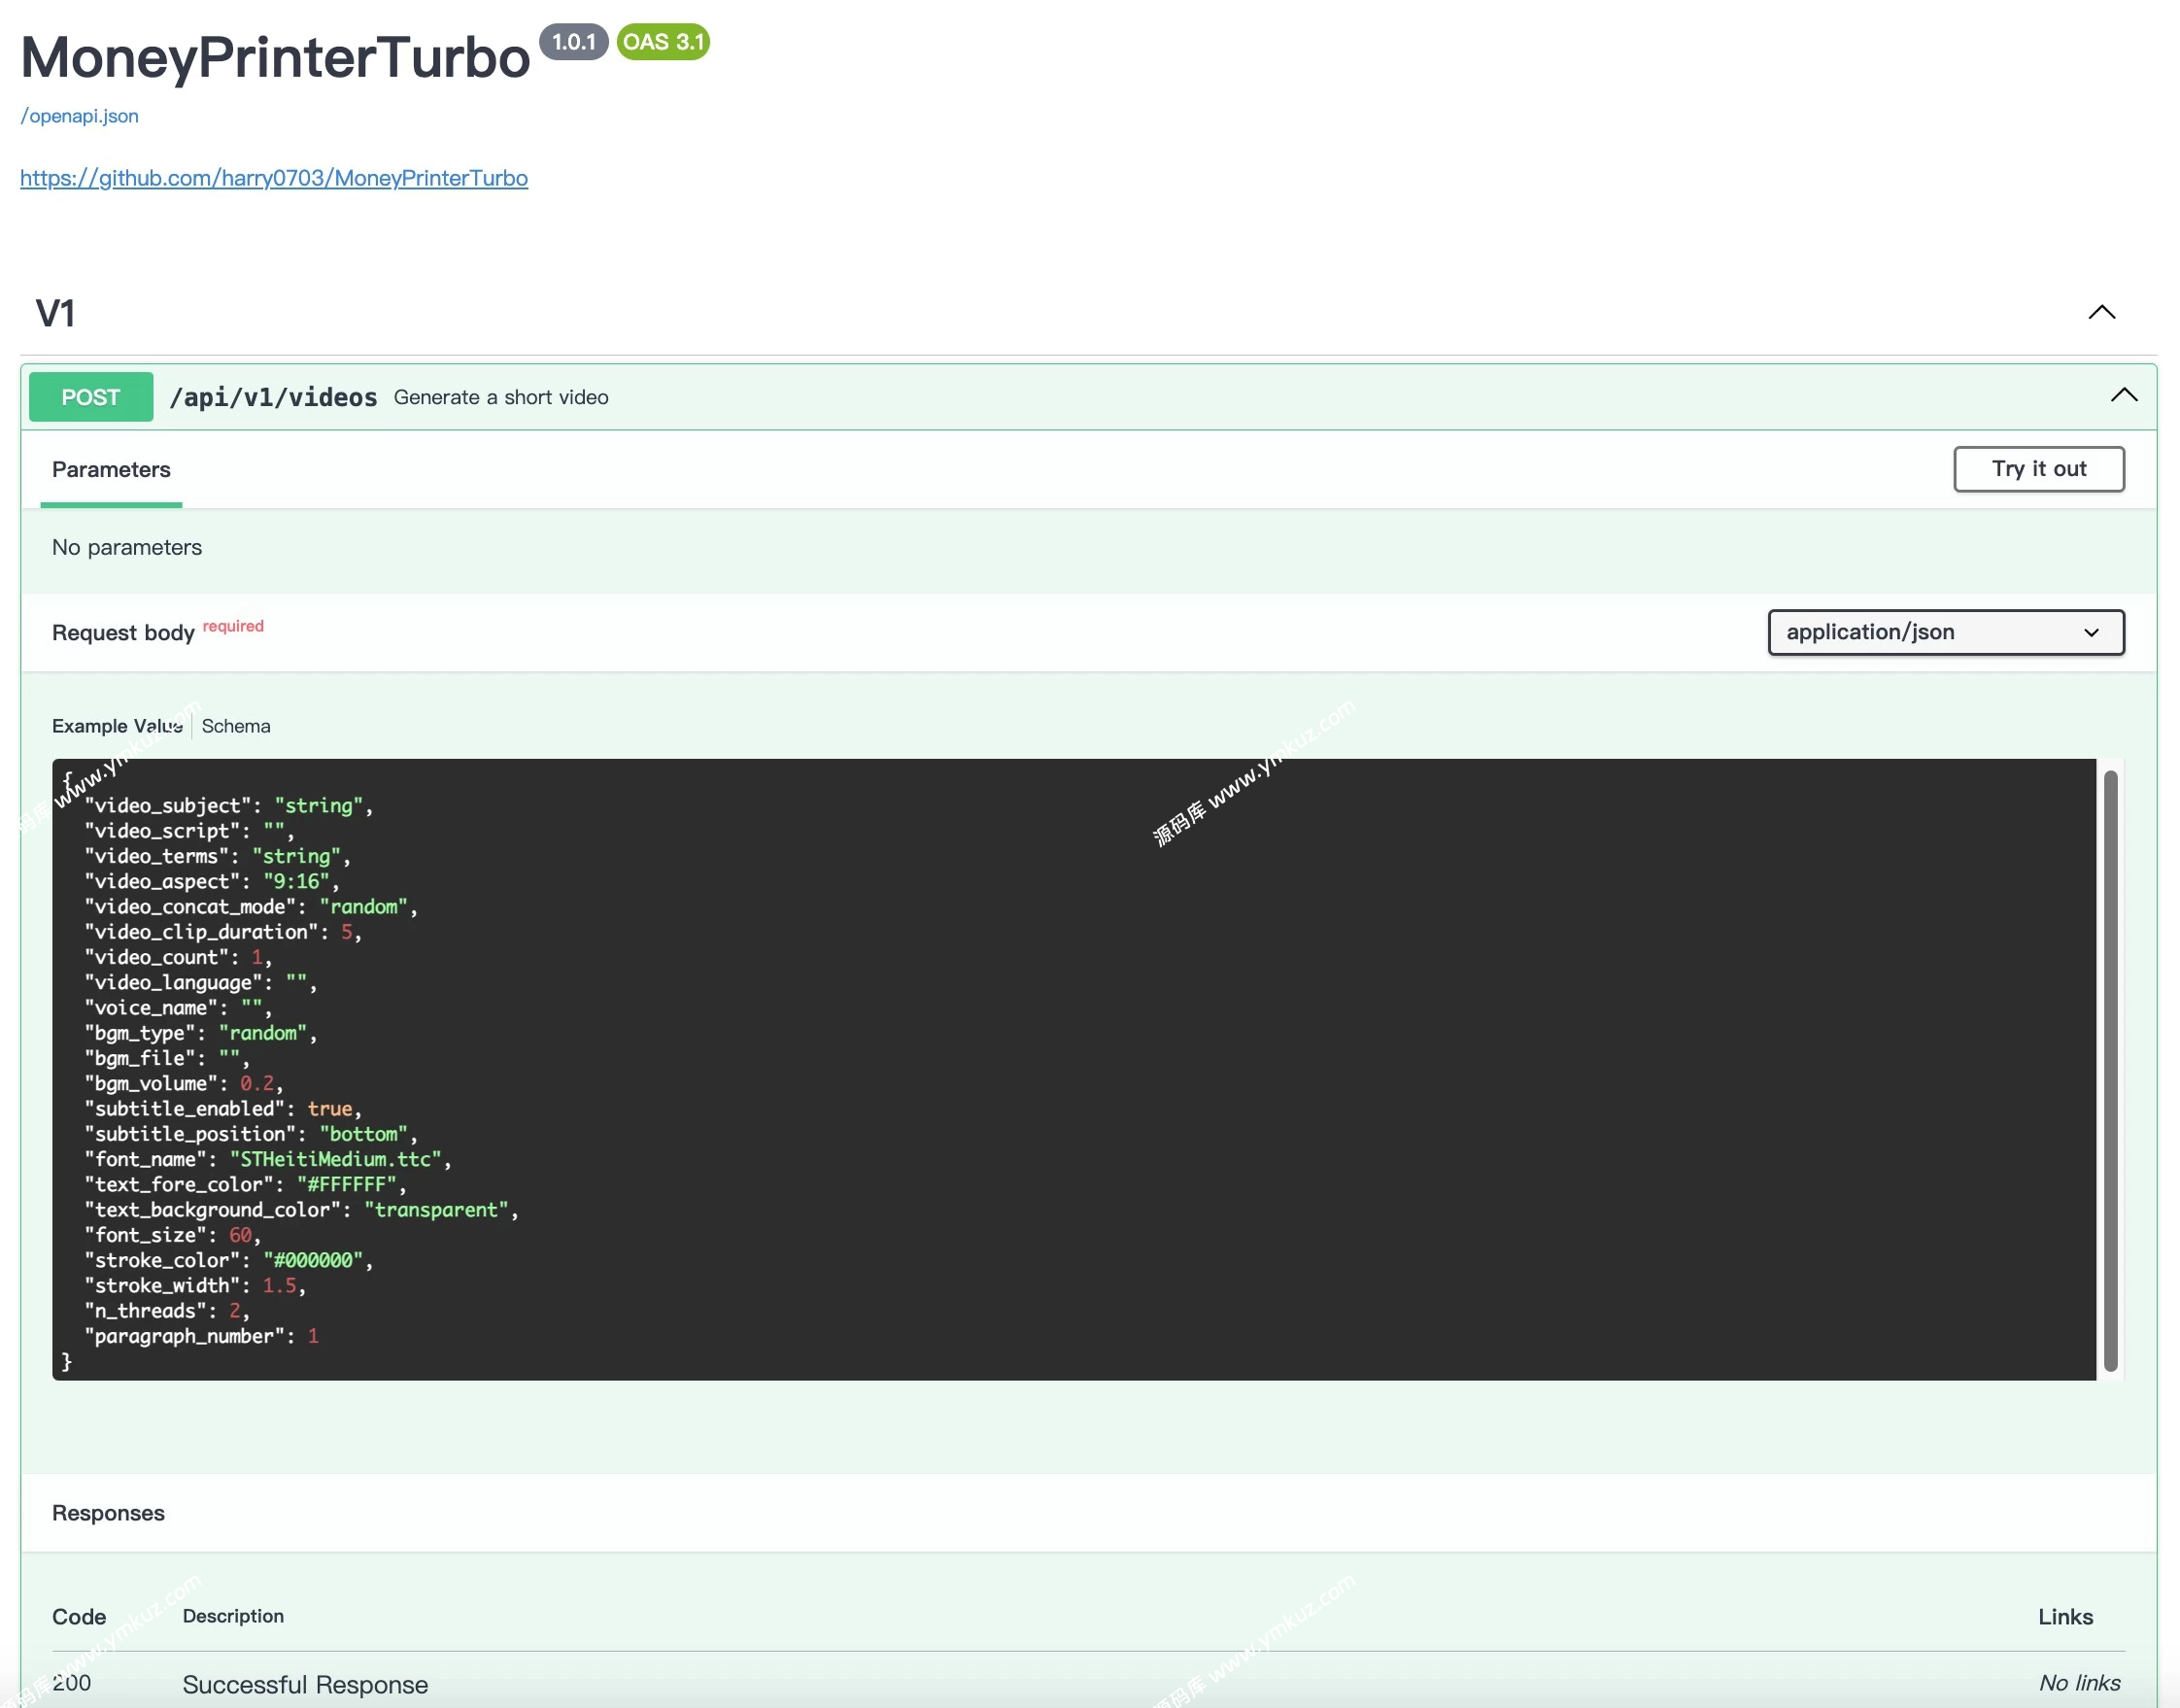
Task: Open the GitHub MoneyPrinterTurbo repository link
Action: pos(274,178)
